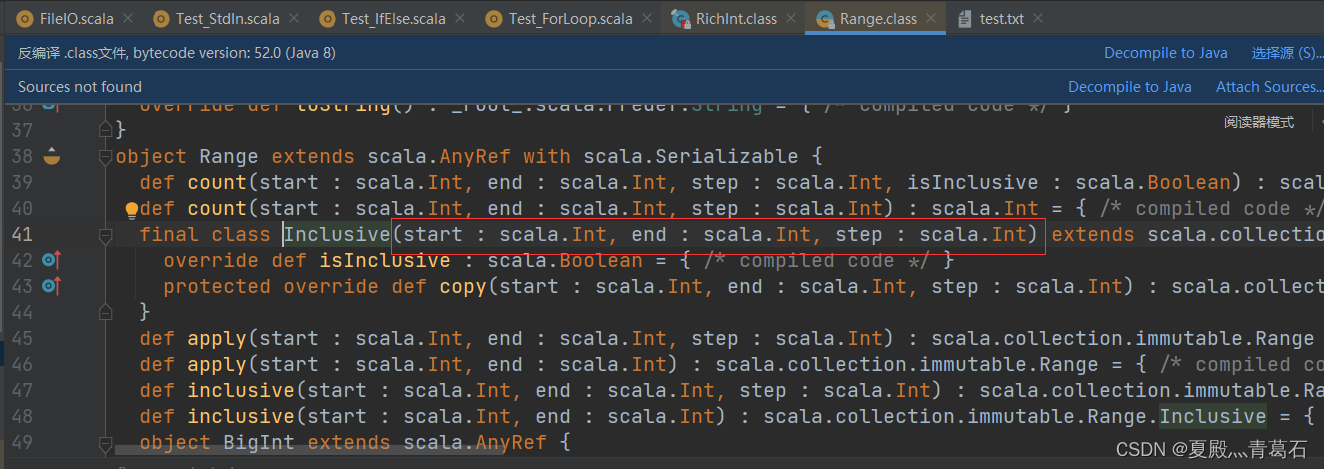The width and height of the screenshot is (1324, 469).
Task: Switch to the Test_IfElse.scala tab
Action: coord(394,19)
